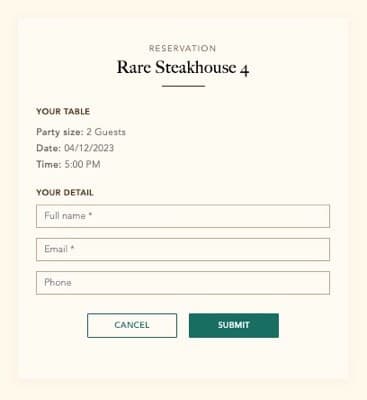Click the word Steakhouse in the title
The height and width of the screenshot is (400, 367).
[196, 67]
